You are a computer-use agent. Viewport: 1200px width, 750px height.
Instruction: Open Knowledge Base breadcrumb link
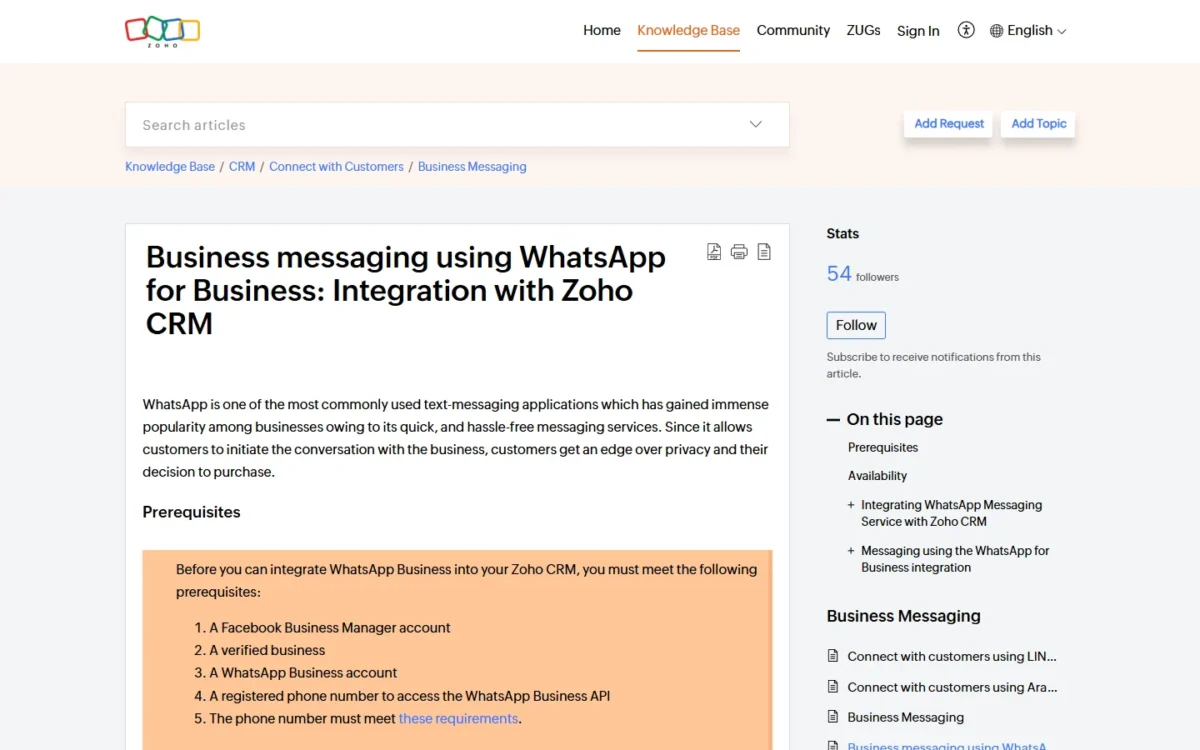pyautogui.click(x=170, y=167)
